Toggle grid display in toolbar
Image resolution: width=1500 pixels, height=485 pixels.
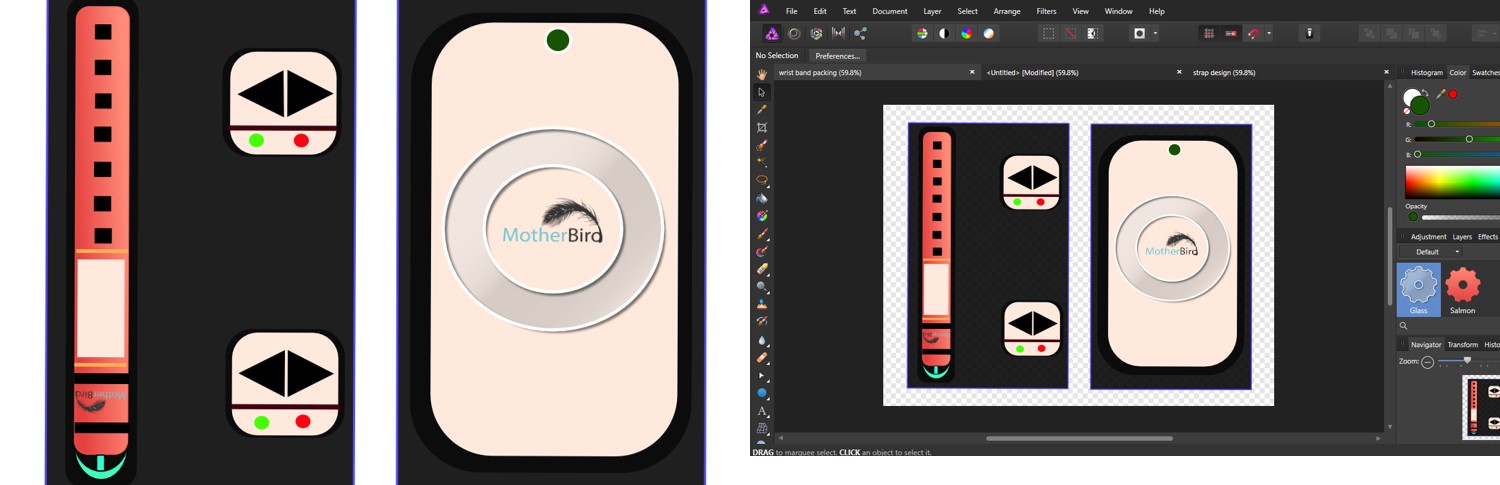pyautogui.click(x=1209, y=33)
